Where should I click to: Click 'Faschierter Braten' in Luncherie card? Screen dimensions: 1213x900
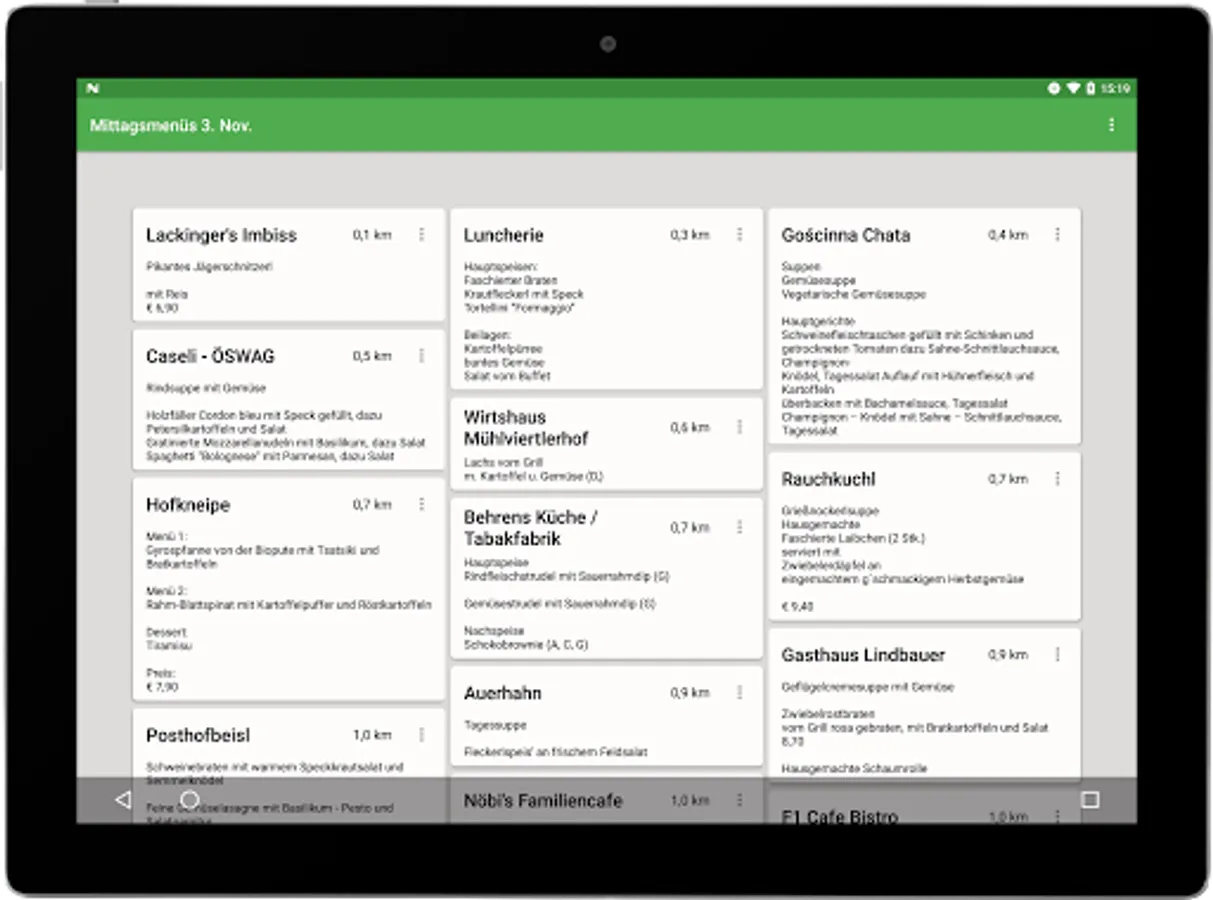click(x=511, y=281)
